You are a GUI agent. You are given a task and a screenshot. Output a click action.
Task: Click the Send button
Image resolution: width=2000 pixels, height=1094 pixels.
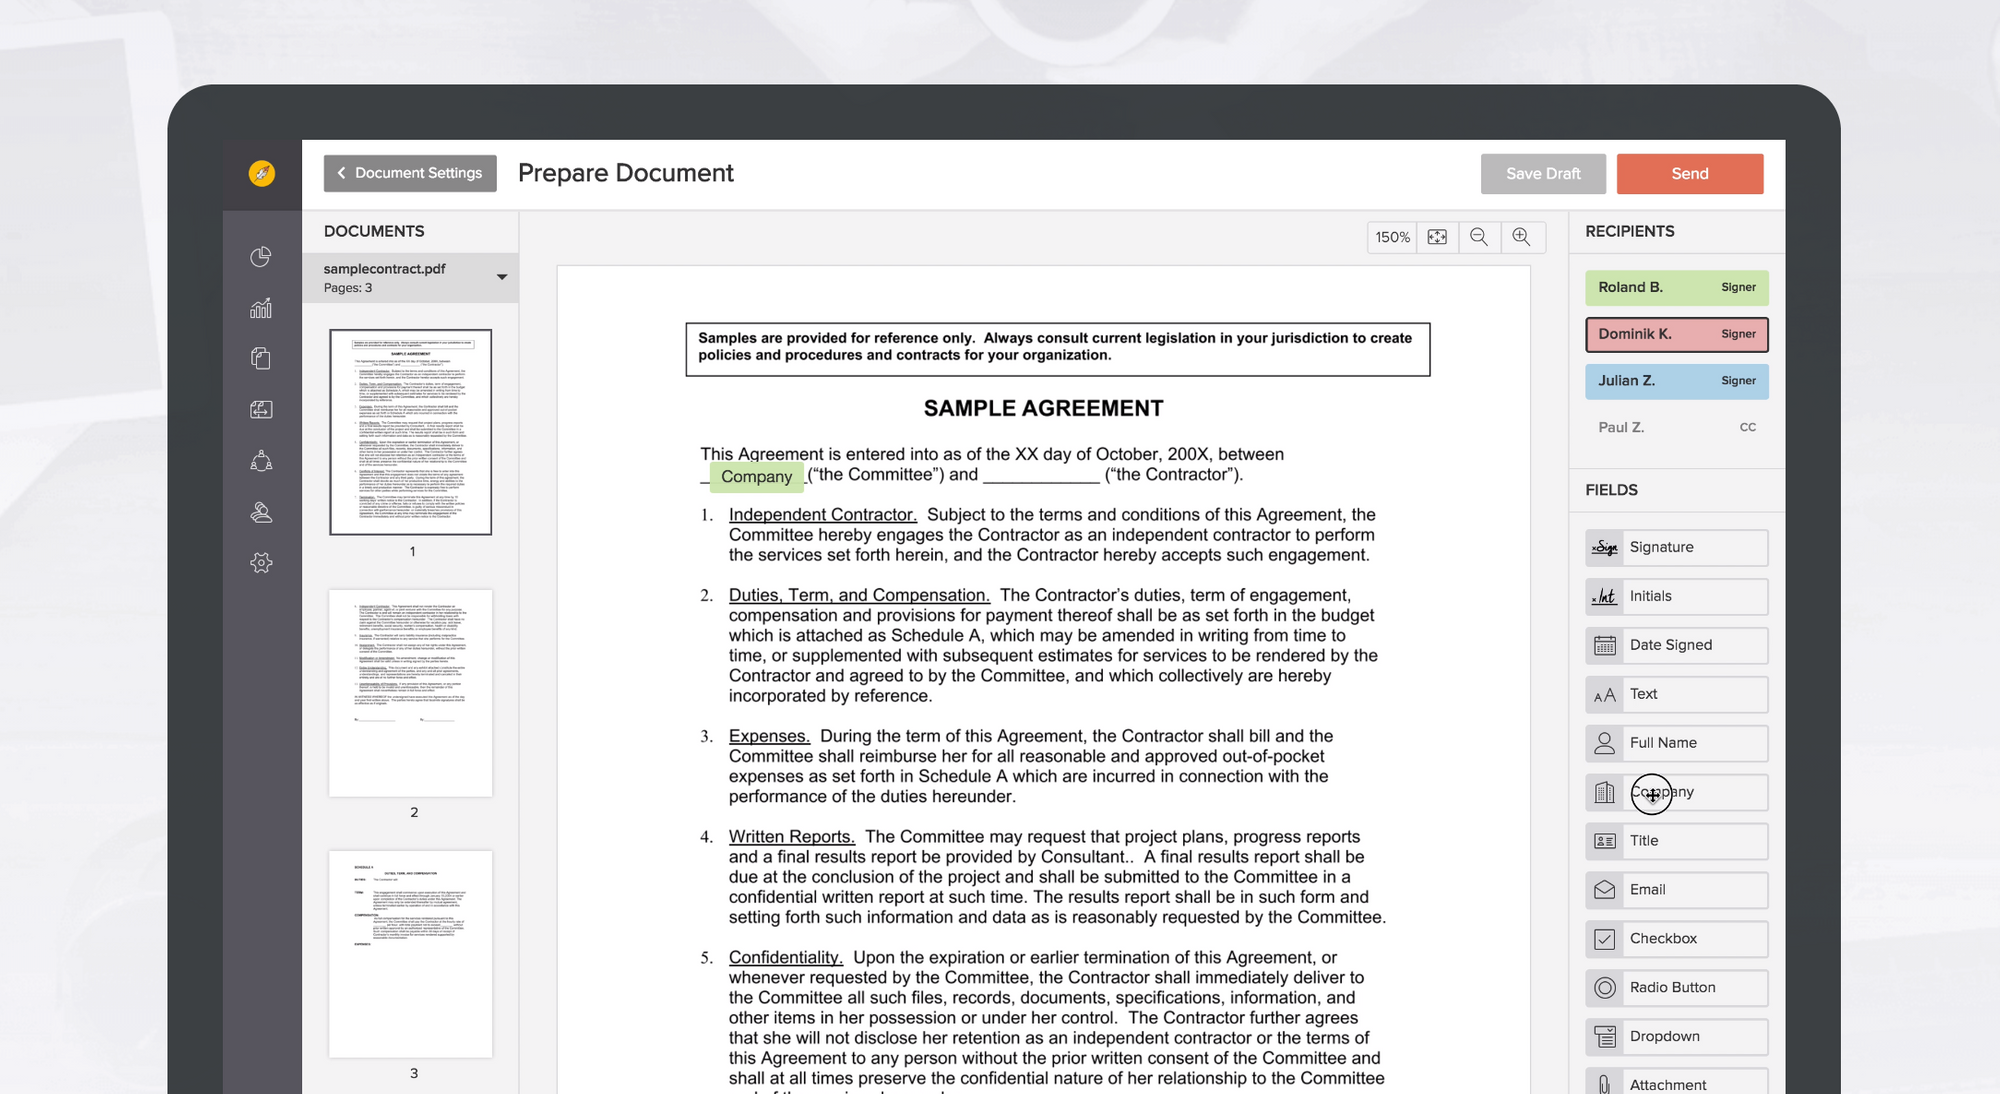point(1689,172)
